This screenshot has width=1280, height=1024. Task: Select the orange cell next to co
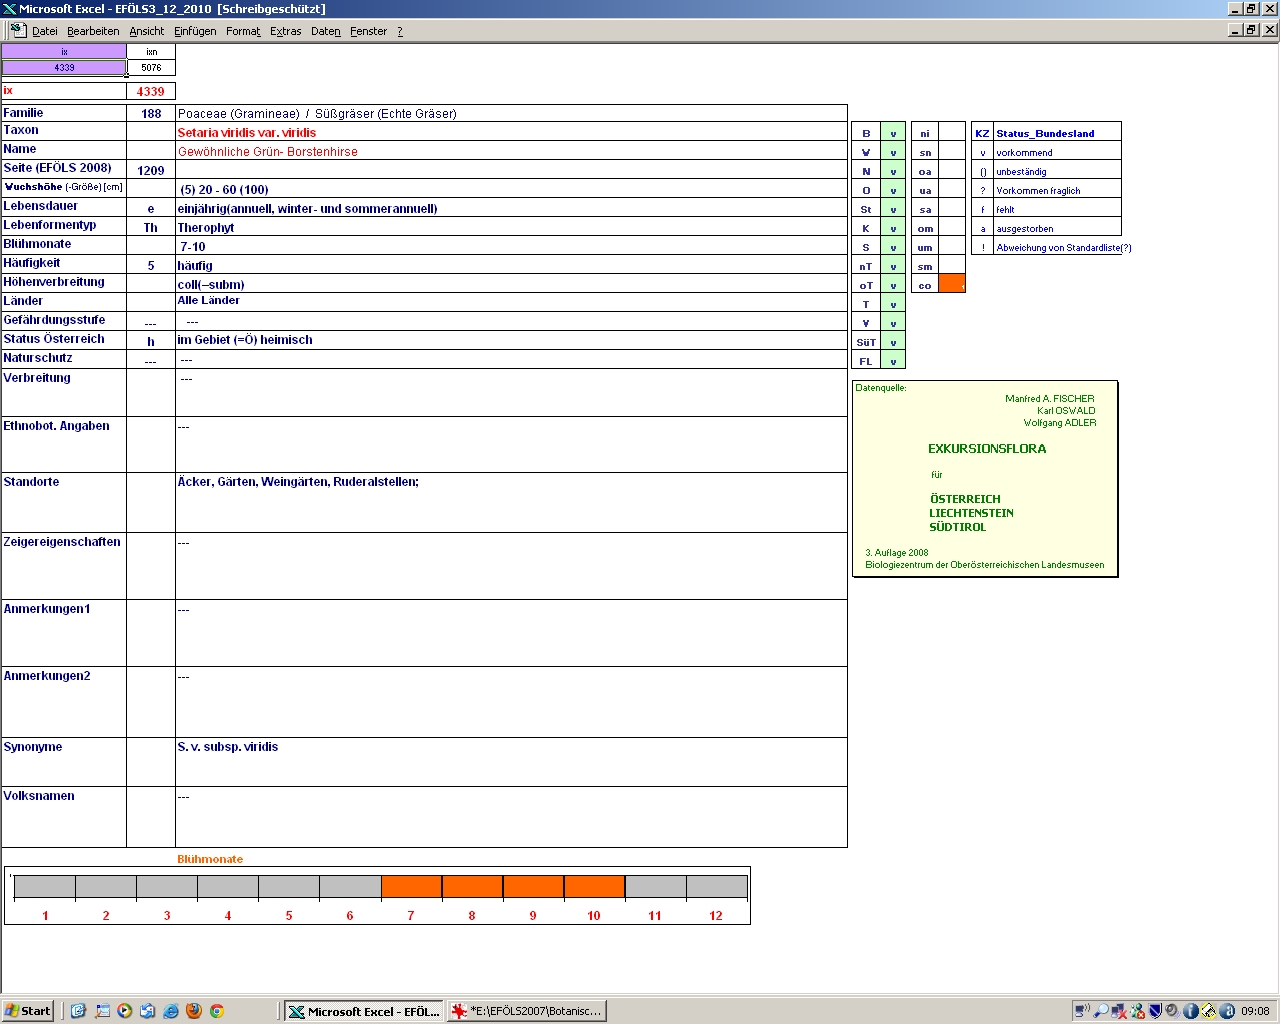point(952,284)
